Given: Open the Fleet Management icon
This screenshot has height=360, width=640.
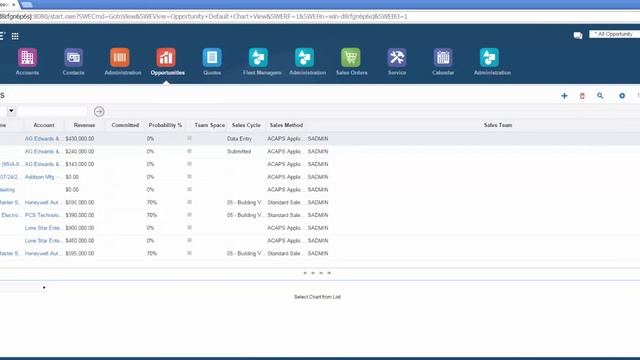Looking at the screenshot, I should click(258, 58).
